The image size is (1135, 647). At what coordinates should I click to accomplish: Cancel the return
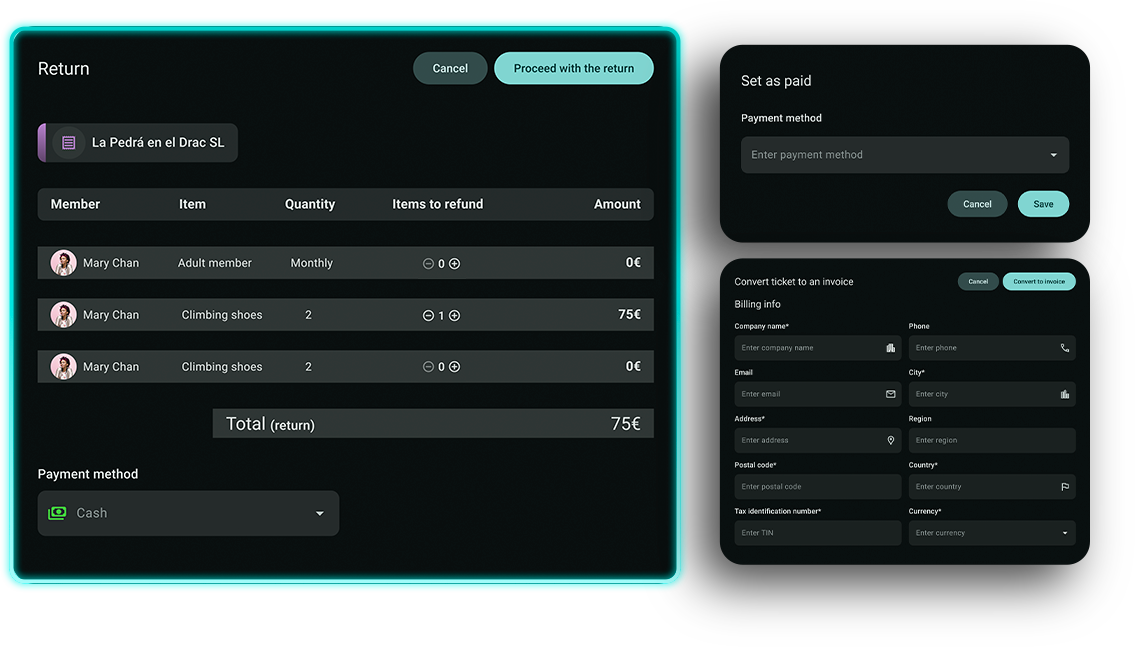click(x=450, y=68)
